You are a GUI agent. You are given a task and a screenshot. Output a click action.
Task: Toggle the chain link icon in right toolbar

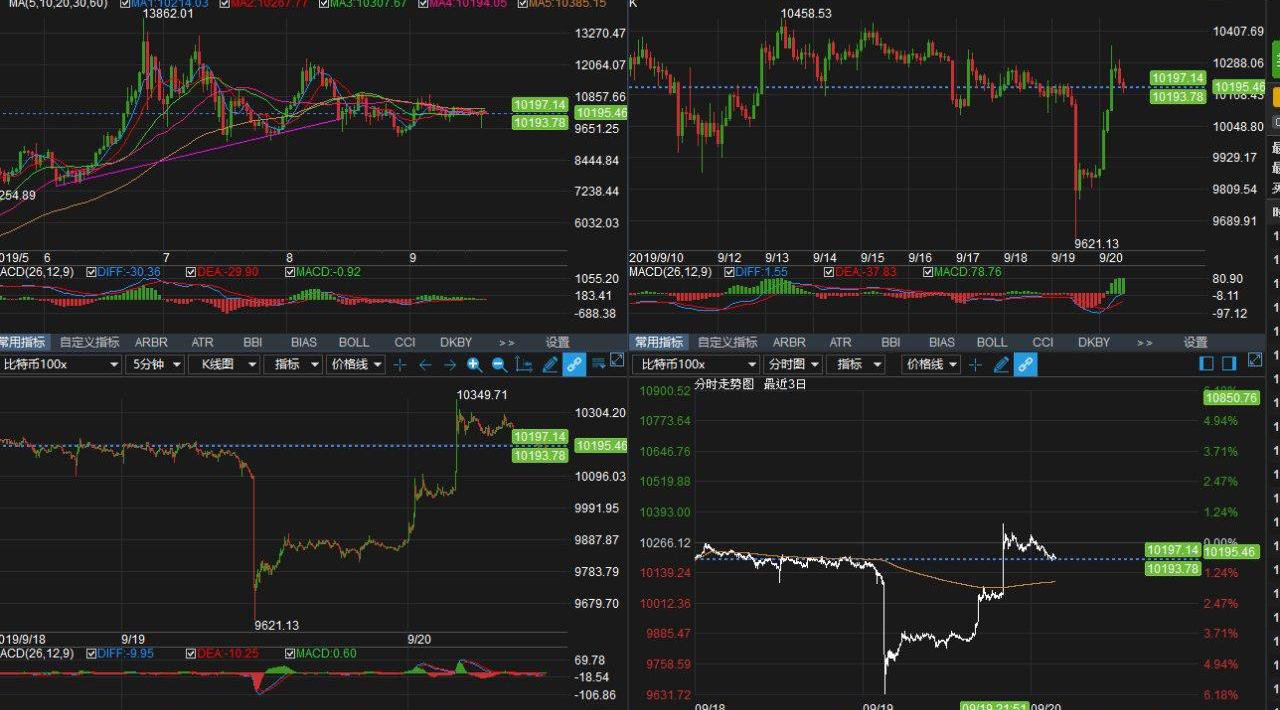coord(1026,365)
